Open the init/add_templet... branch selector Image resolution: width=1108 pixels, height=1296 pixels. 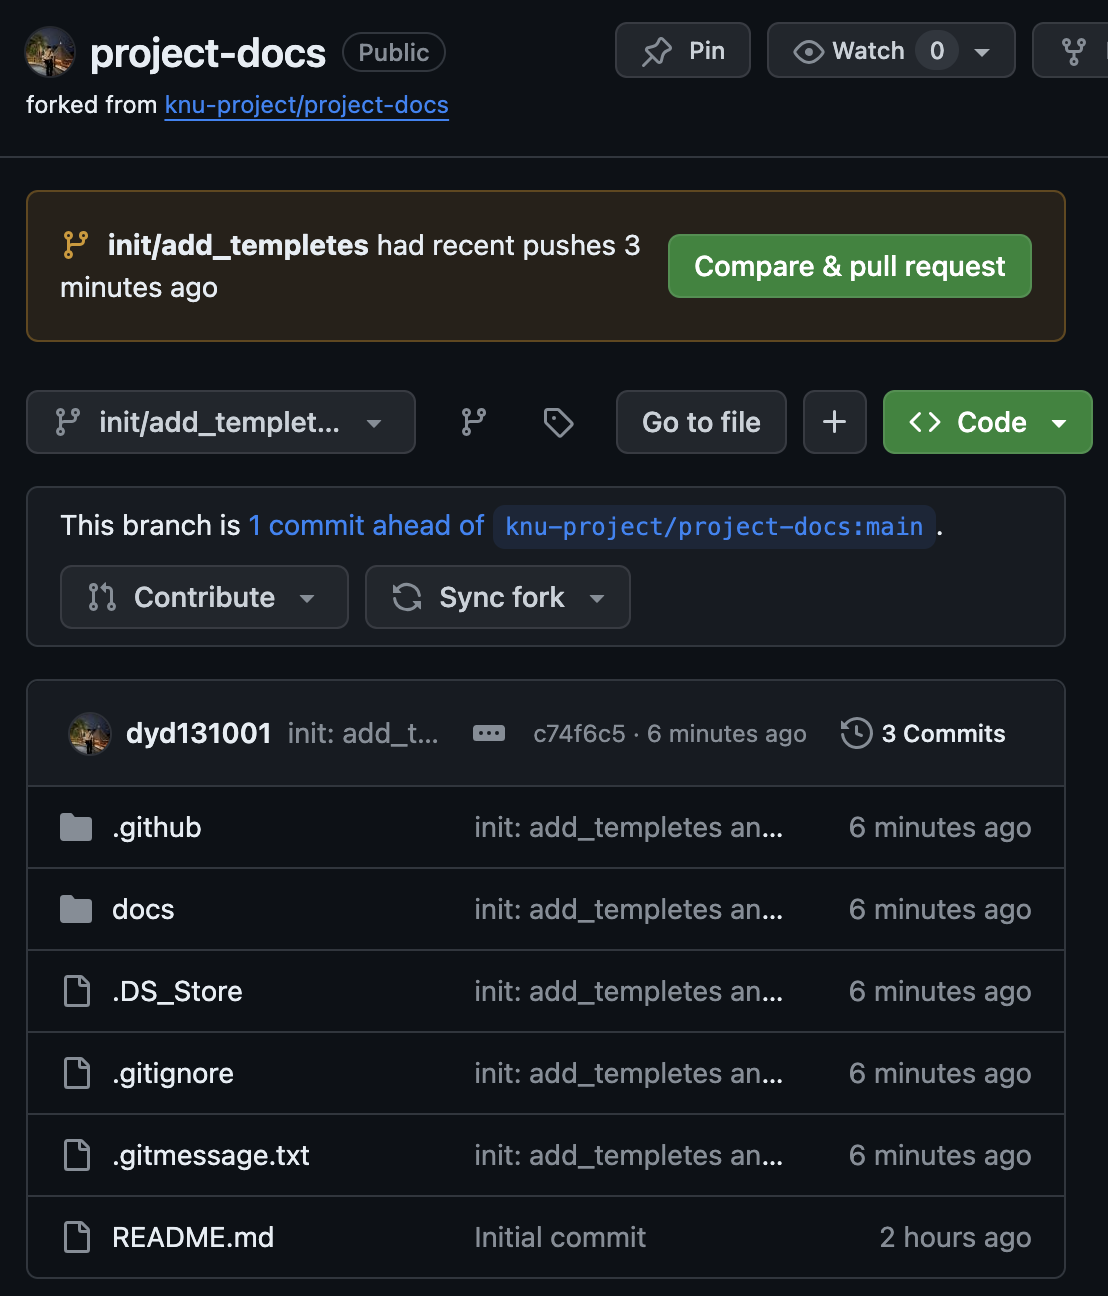coord(221,422)
